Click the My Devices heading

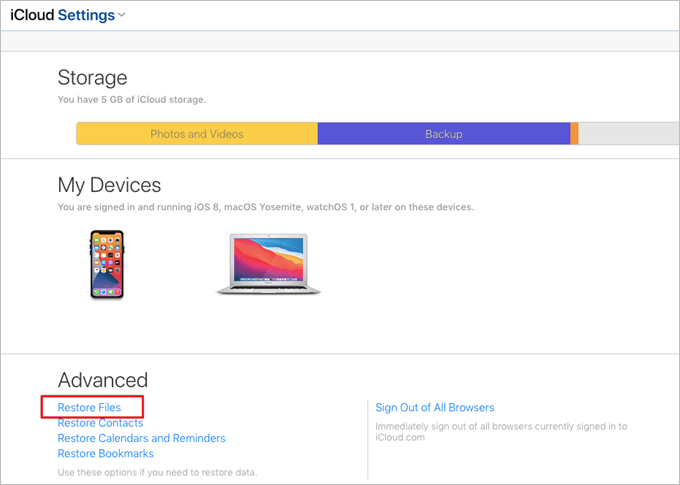(109, 185)
